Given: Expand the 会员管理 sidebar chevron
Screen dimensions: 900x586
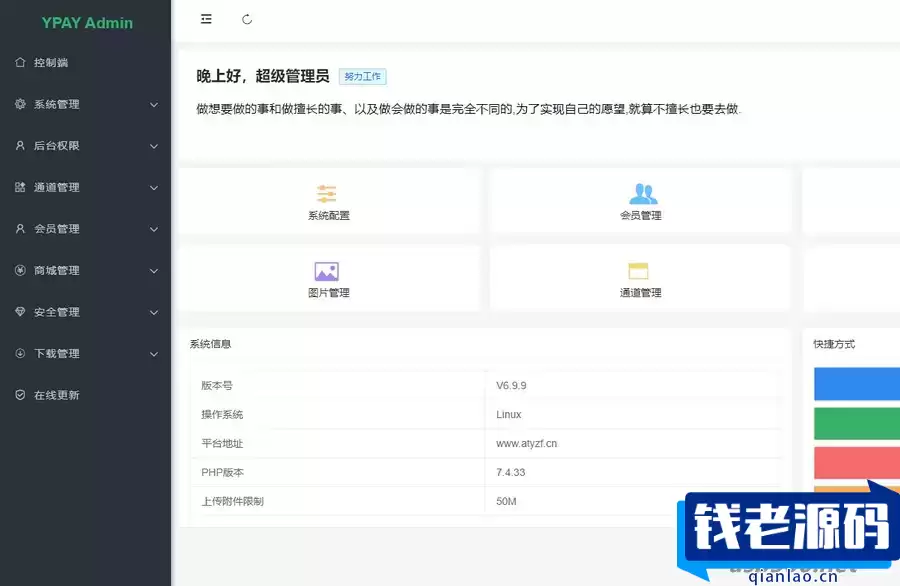Looking at the screenshot, I should point(154,230).
